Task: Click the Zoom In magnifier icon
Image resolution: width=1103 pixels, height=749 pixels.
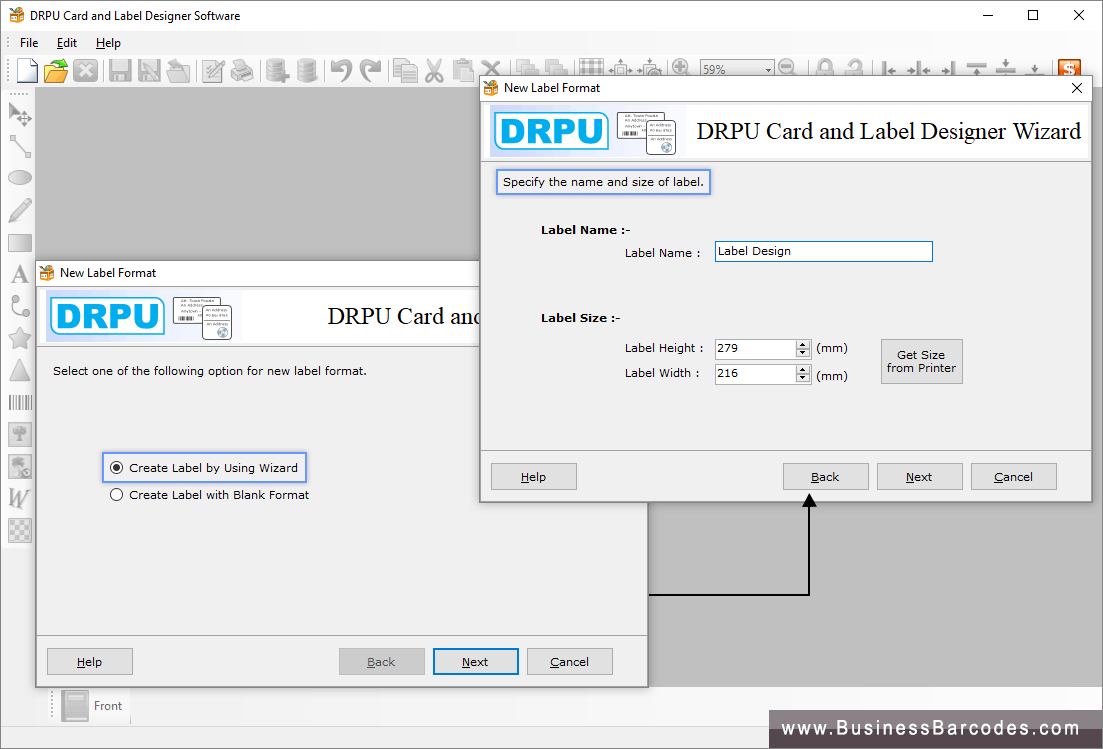Action: [x=680, y=68]
